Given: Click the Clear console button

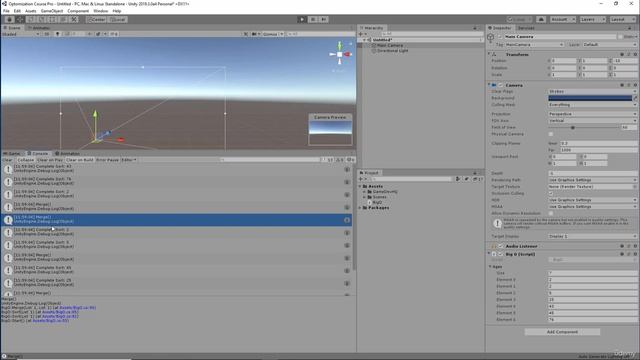Looking at the screenshot, I should tap(7, 160).
